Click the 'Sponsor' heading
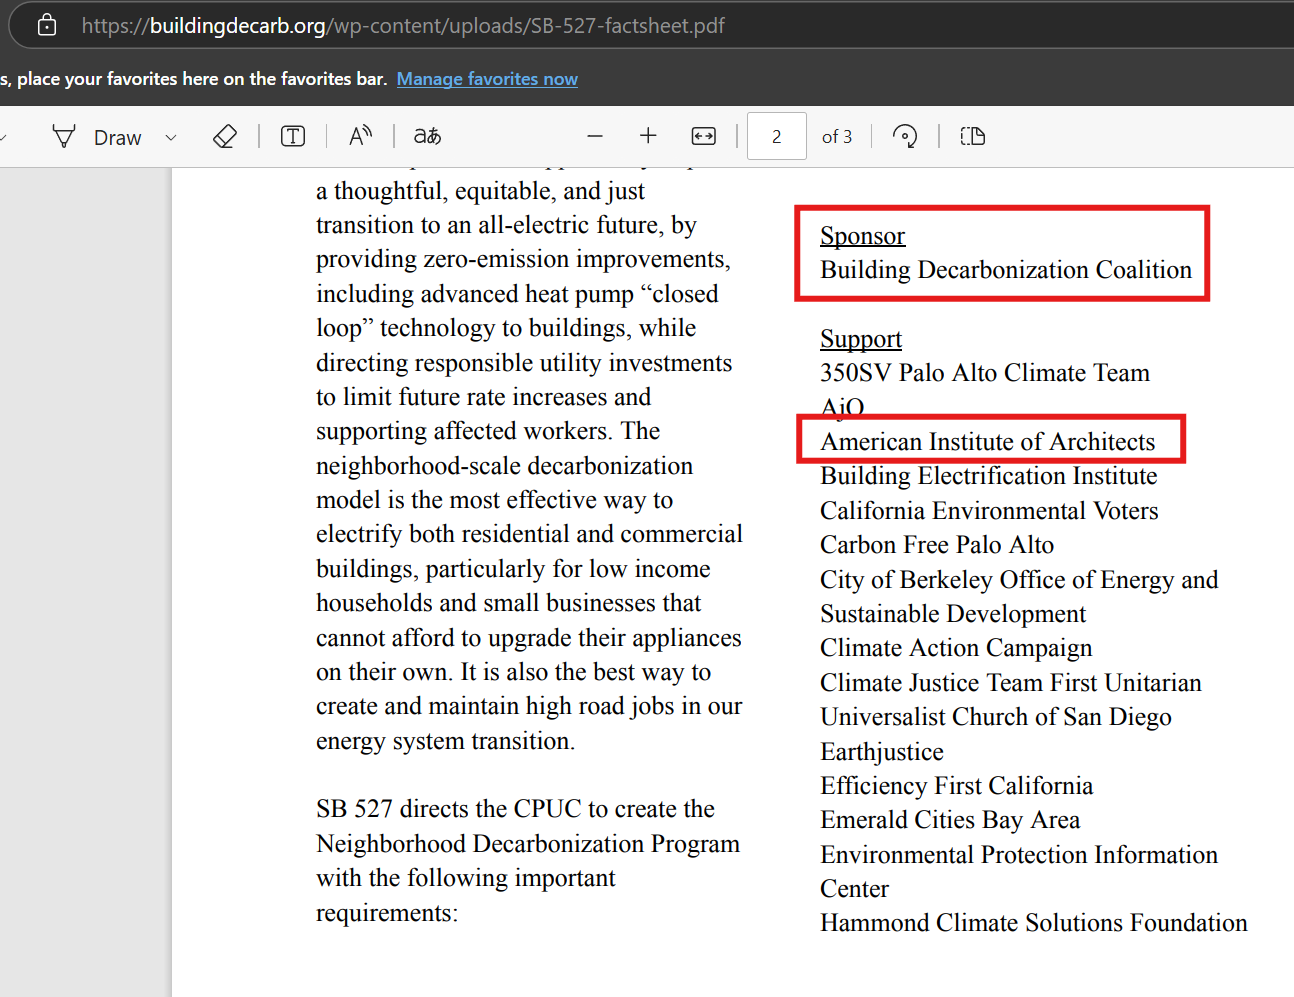Image resolution: width=1294 pixels, height=997 pixels. [x=862, y=236]
